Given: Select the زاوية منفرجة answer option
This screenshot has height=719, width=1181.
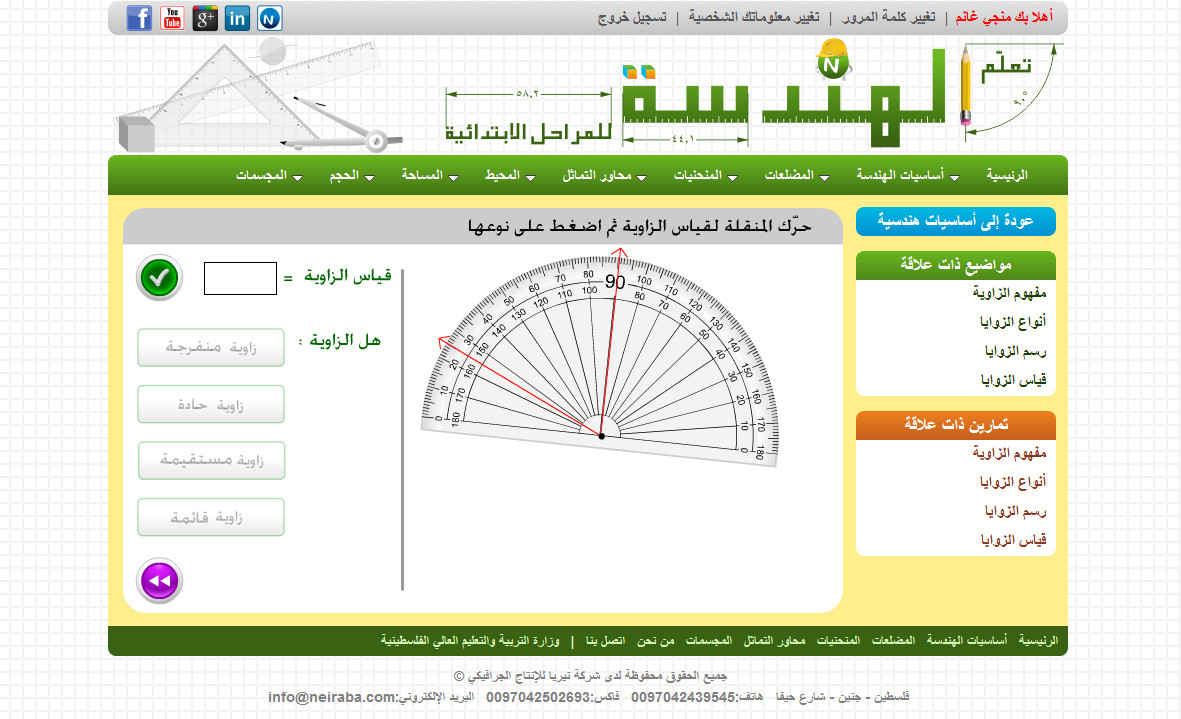Looking at the screenshot, I should pos(211,348).
